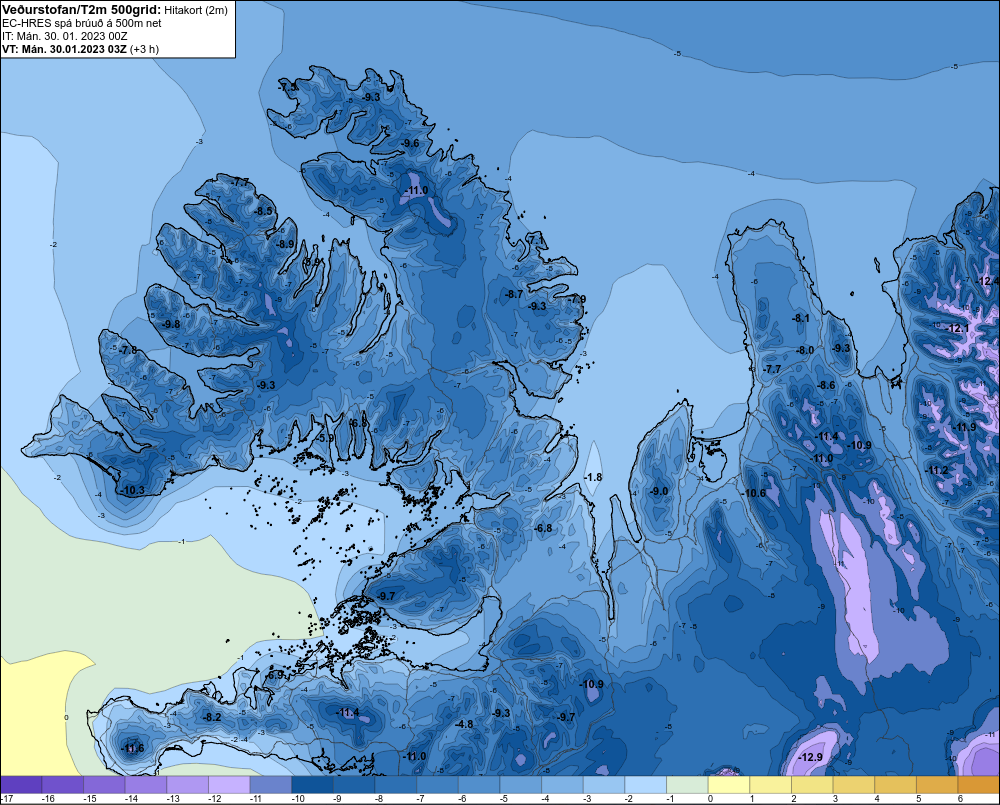Pick the legend swatch between -11 and -10

271,785
